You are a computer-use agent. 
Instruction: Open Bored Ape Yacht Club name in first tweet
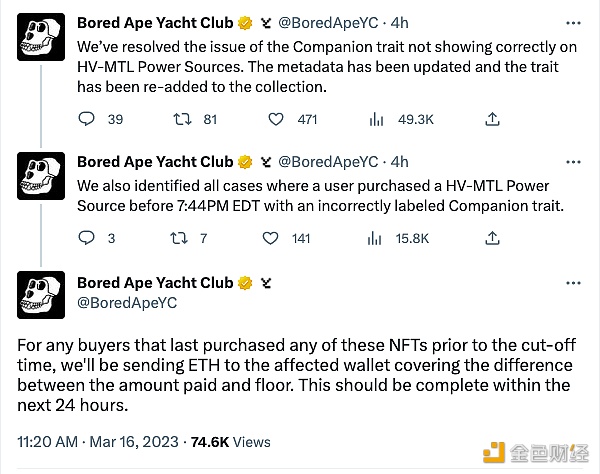click(155, 22)
